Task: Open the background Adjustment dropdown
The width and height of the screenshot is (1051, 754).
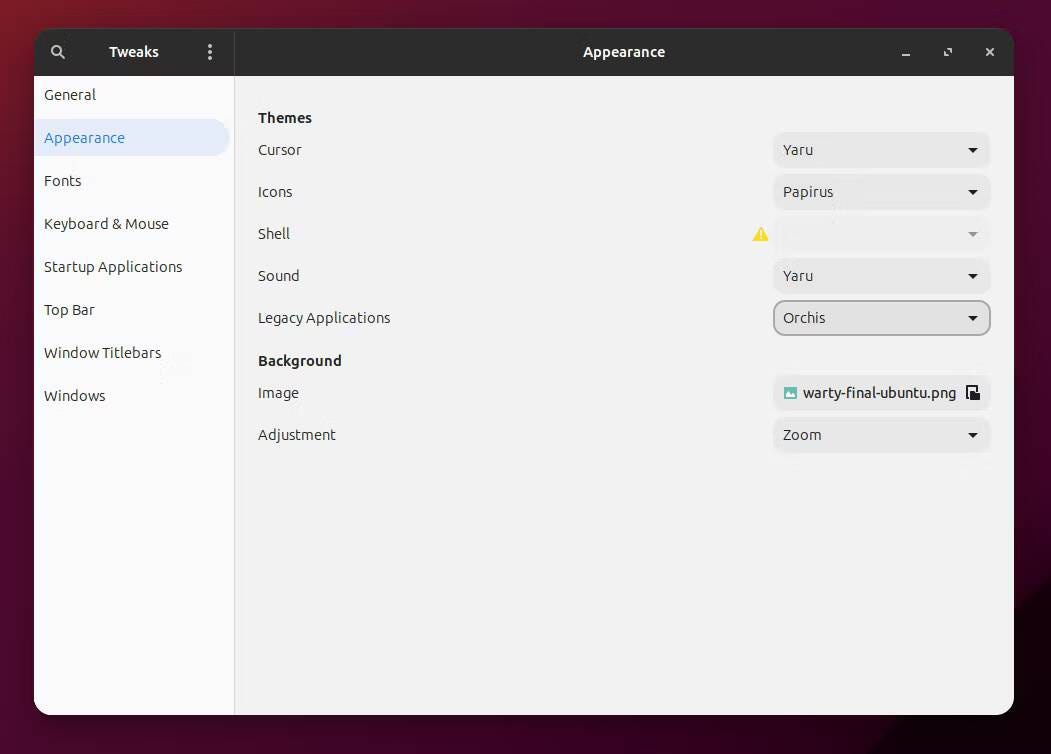Action: click(881, 435)
